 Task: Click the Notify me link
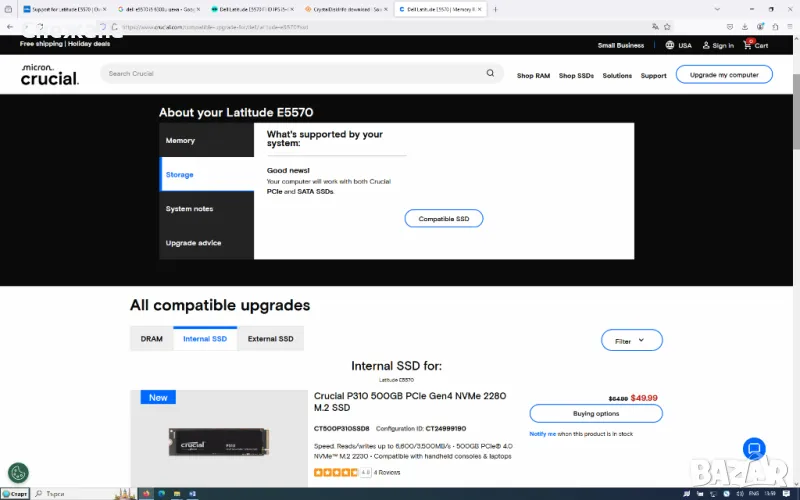point(542,434)
